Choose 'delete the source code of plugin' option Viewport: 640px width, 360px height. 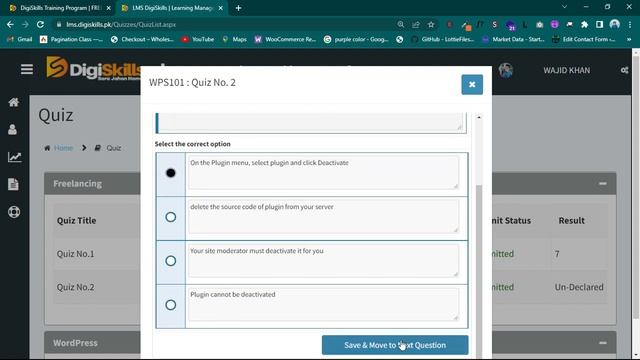point(171,217)
